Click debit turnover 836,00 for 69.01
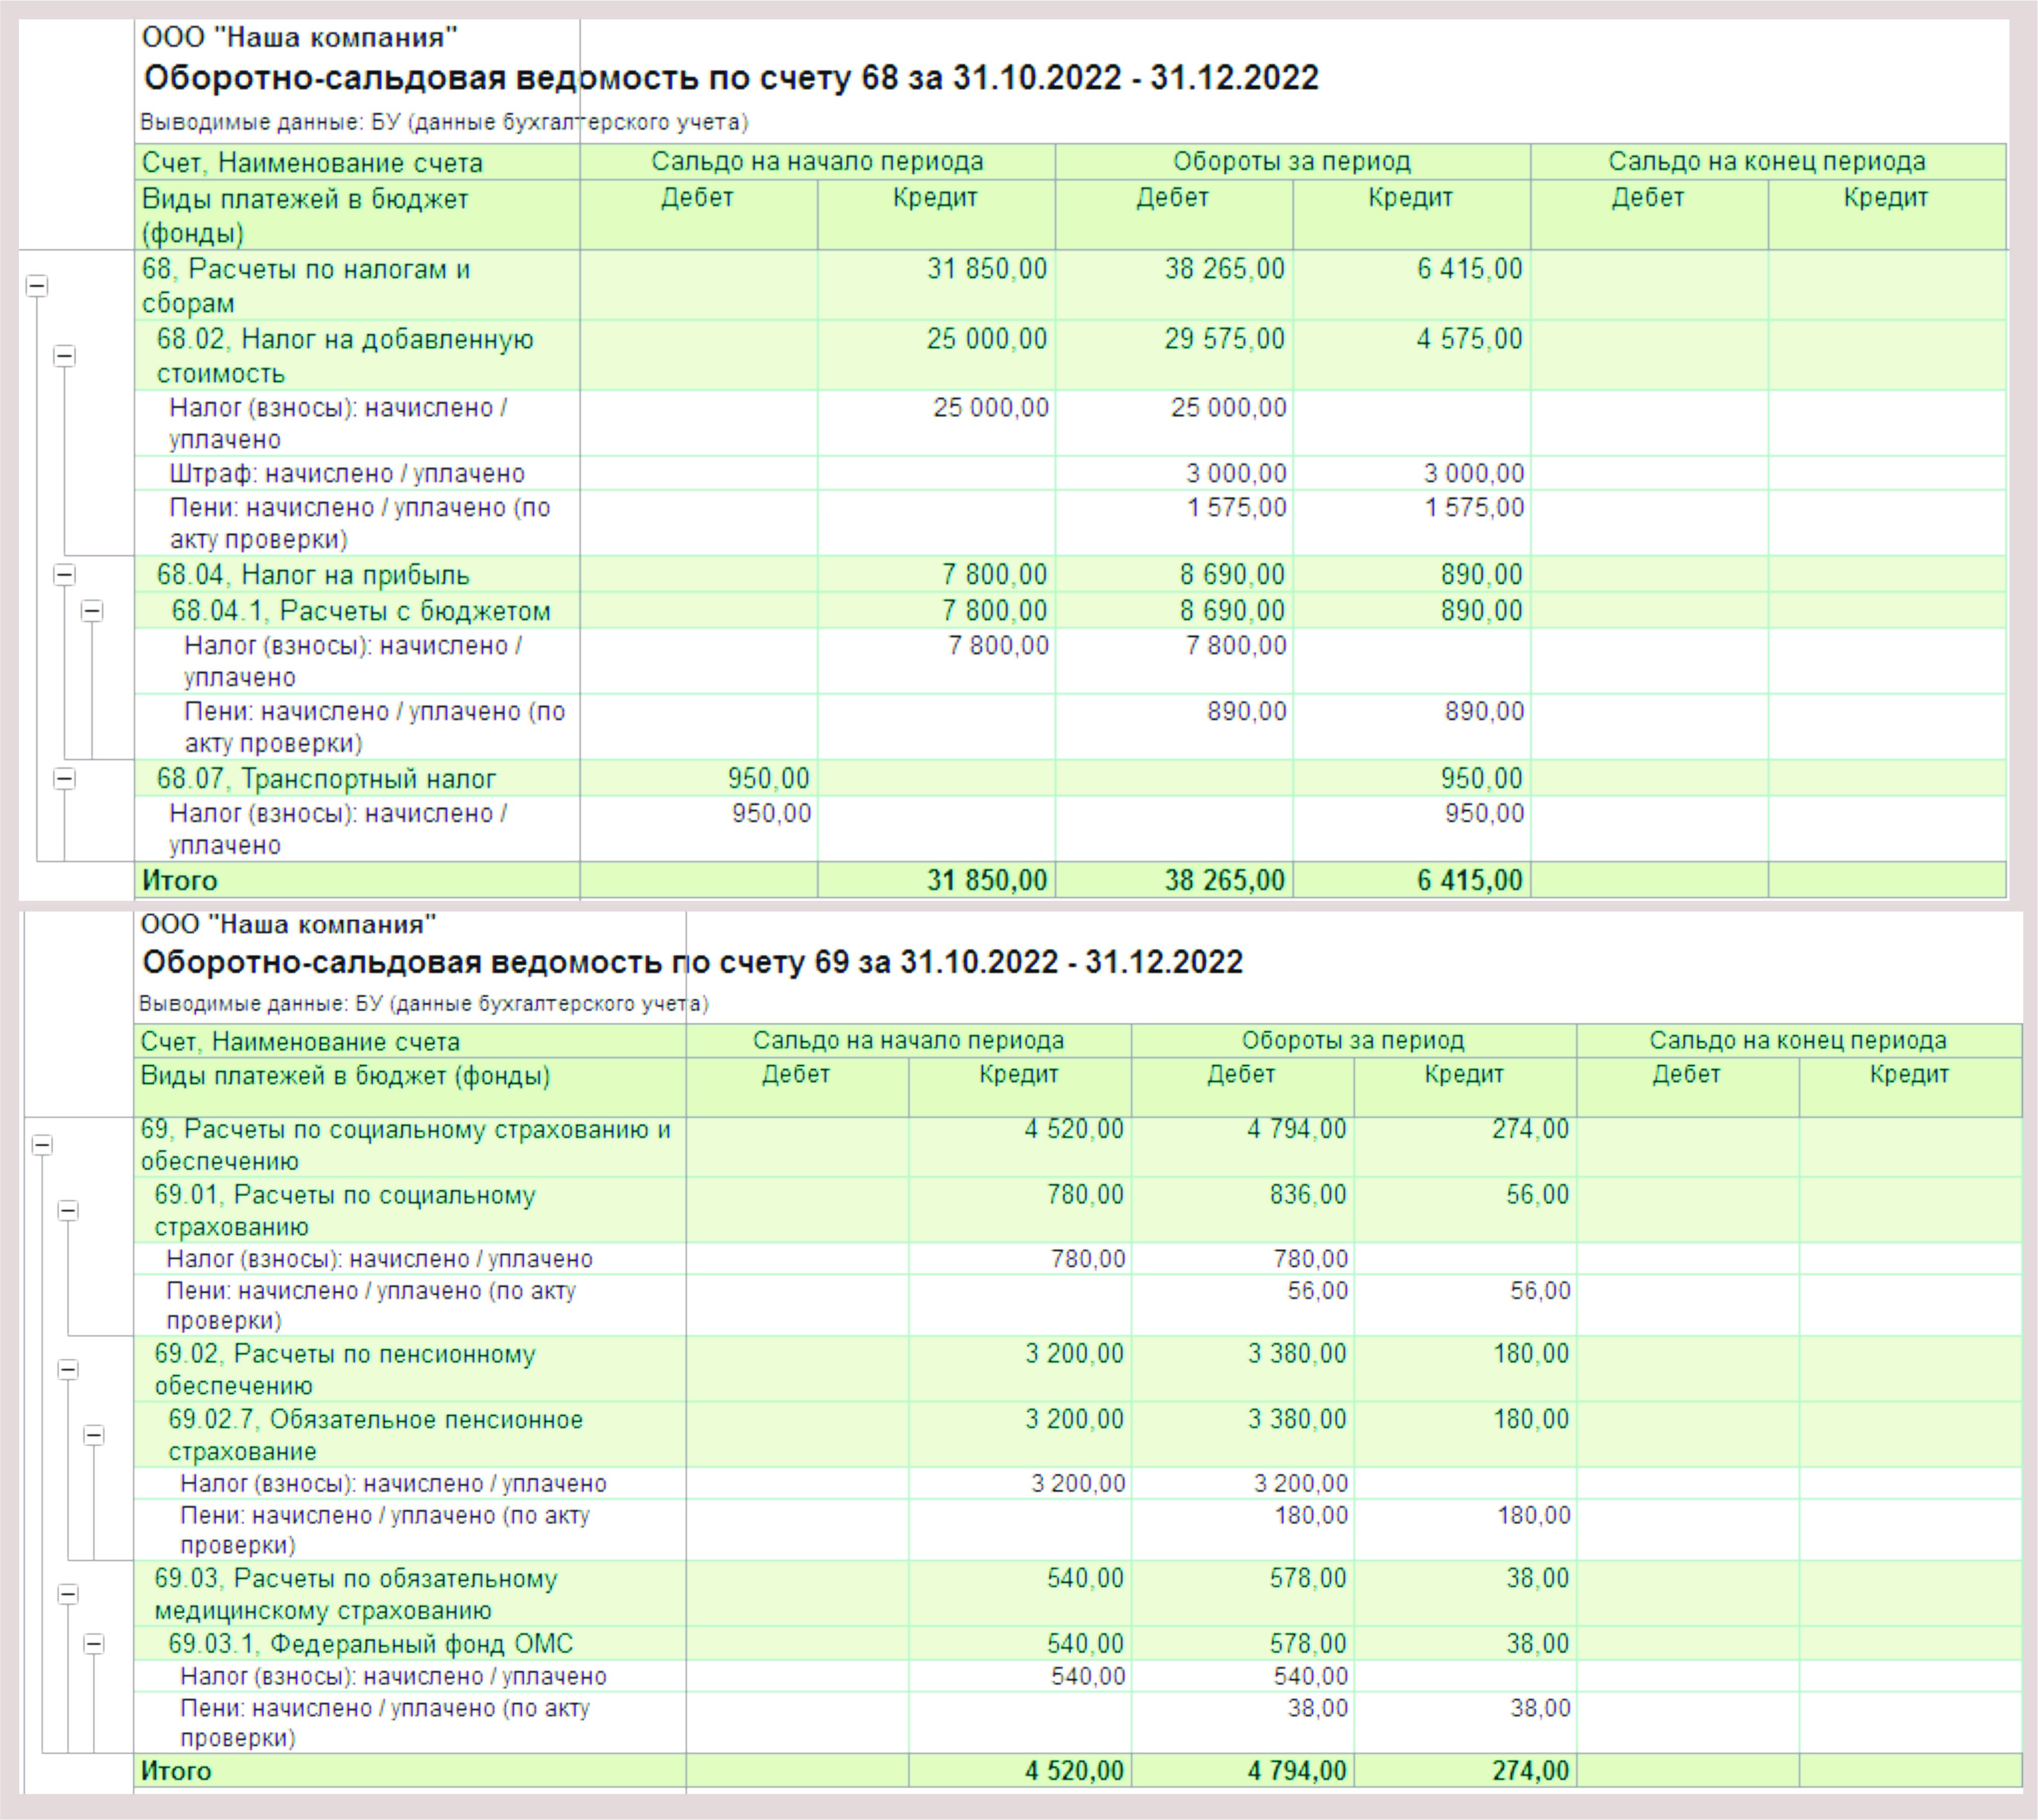 (1308, 1195)
